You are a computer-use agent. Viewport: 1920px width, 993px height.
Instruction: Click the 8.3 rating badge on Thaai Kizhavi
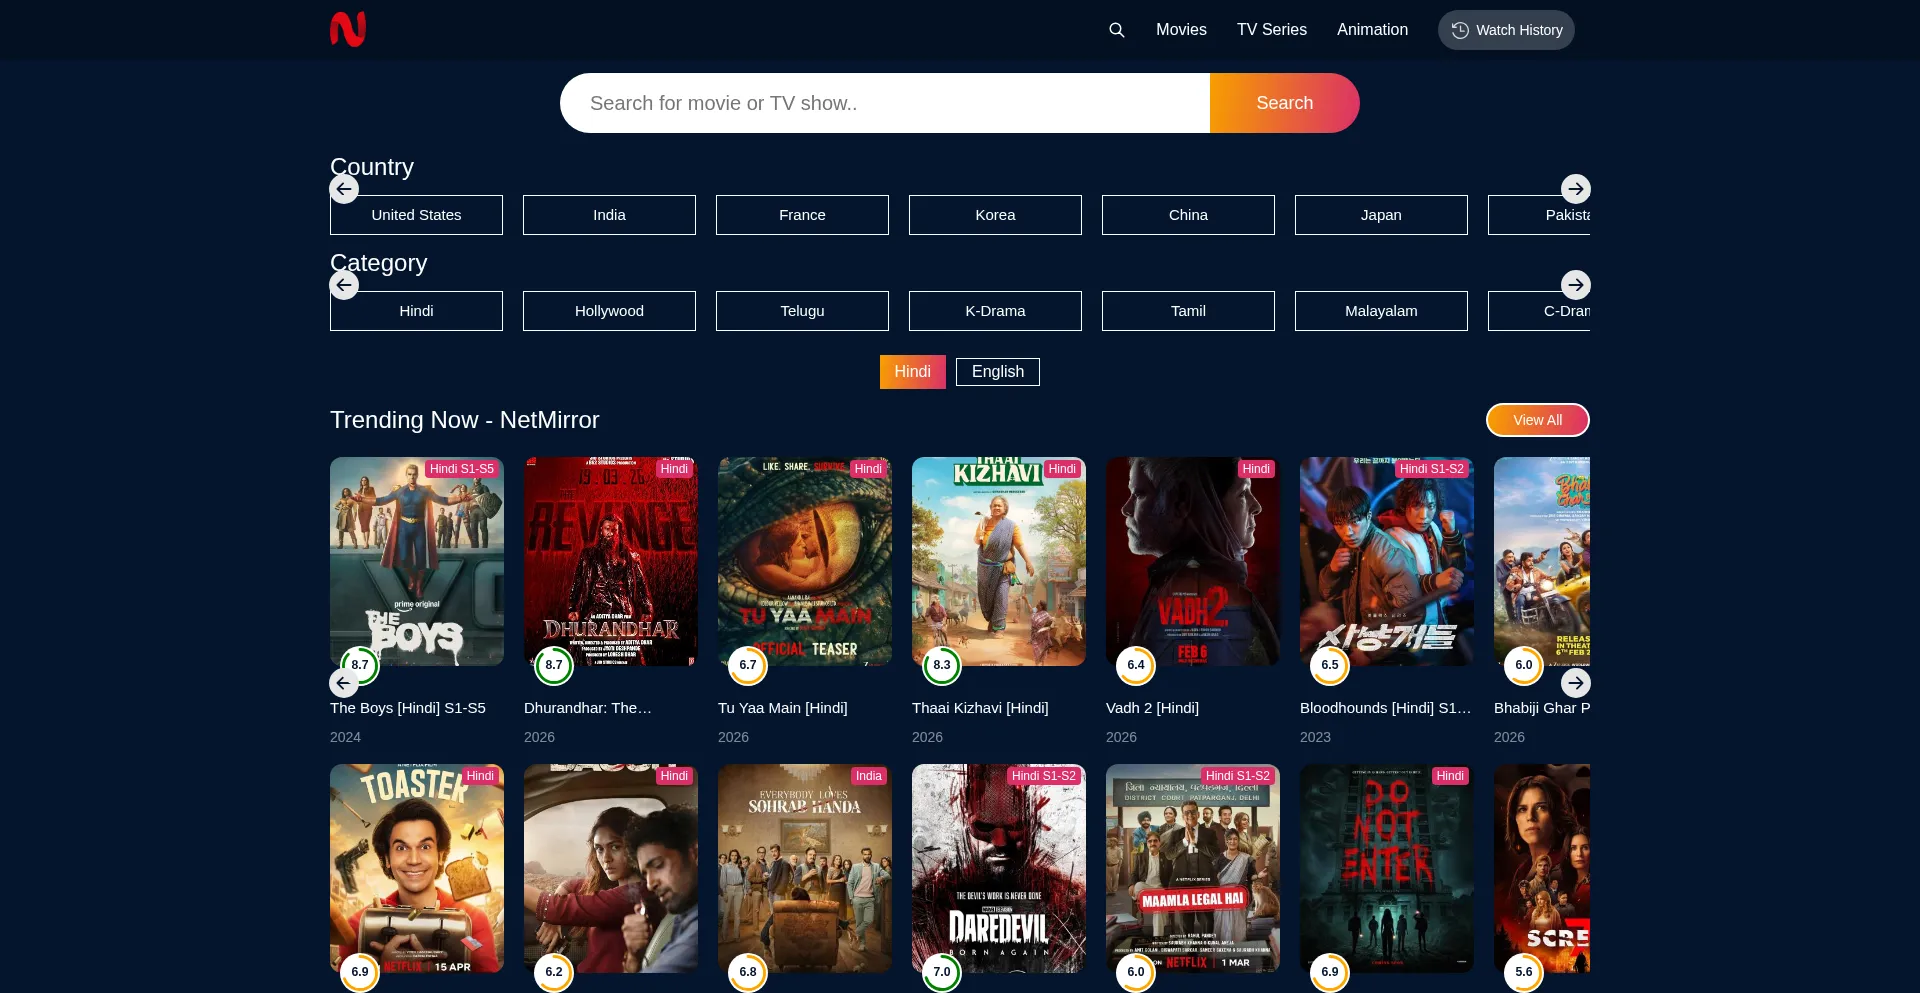(x=942, y=665)
